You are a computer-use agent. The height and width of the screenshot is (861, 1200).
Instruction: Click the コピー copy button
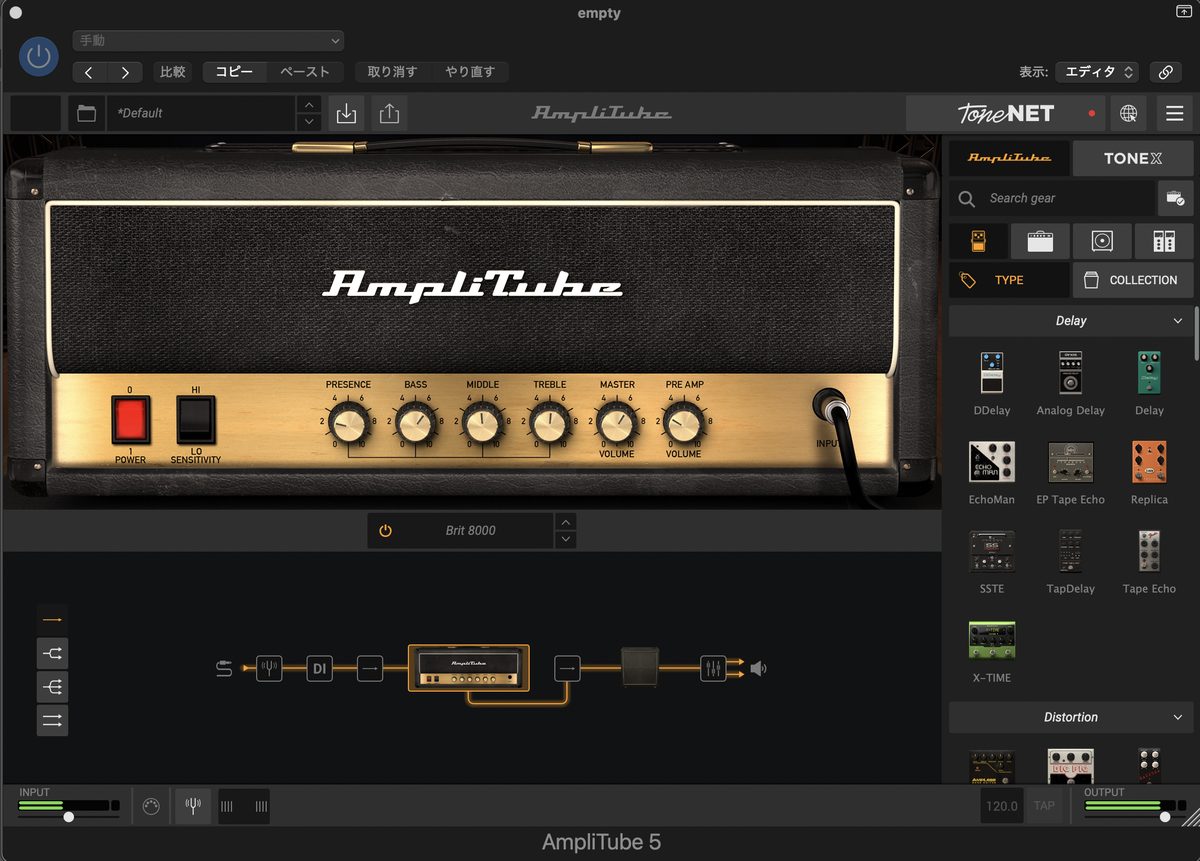(235, 72)
